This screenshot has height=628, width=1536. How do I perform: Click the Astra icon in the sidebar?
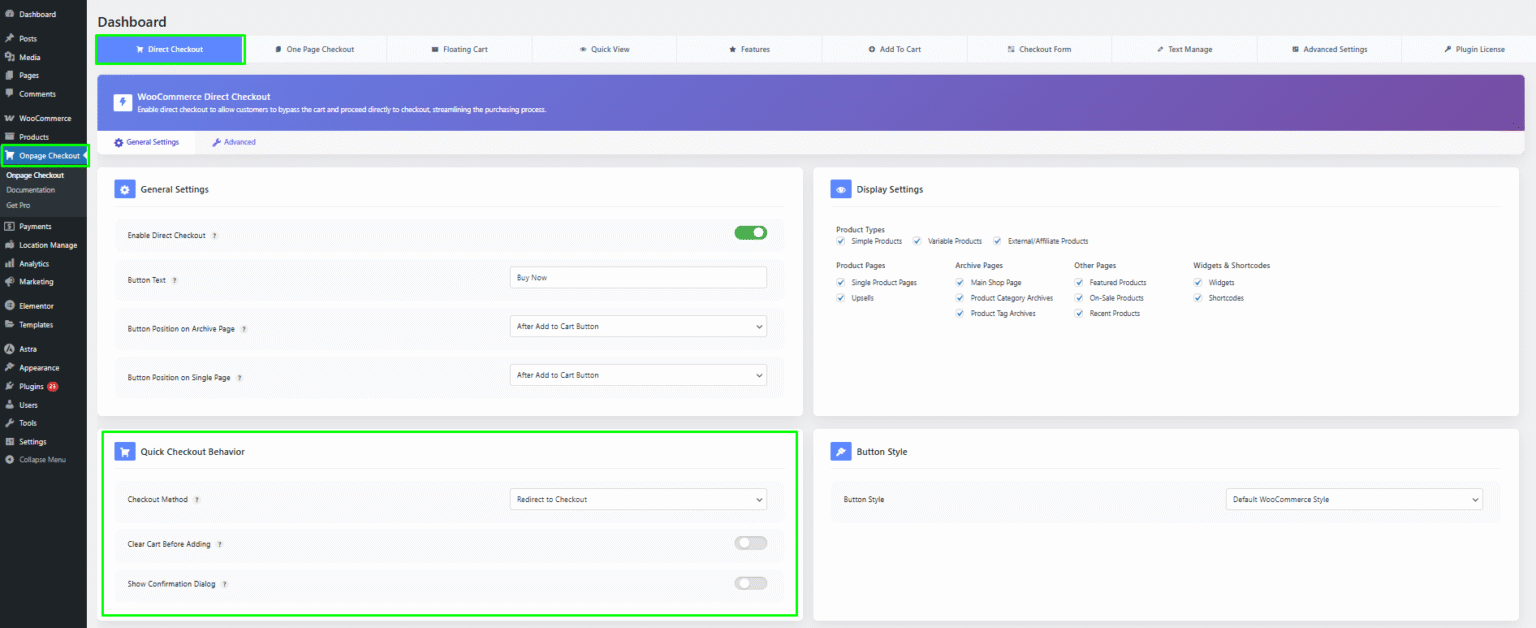tap(14, 349)
